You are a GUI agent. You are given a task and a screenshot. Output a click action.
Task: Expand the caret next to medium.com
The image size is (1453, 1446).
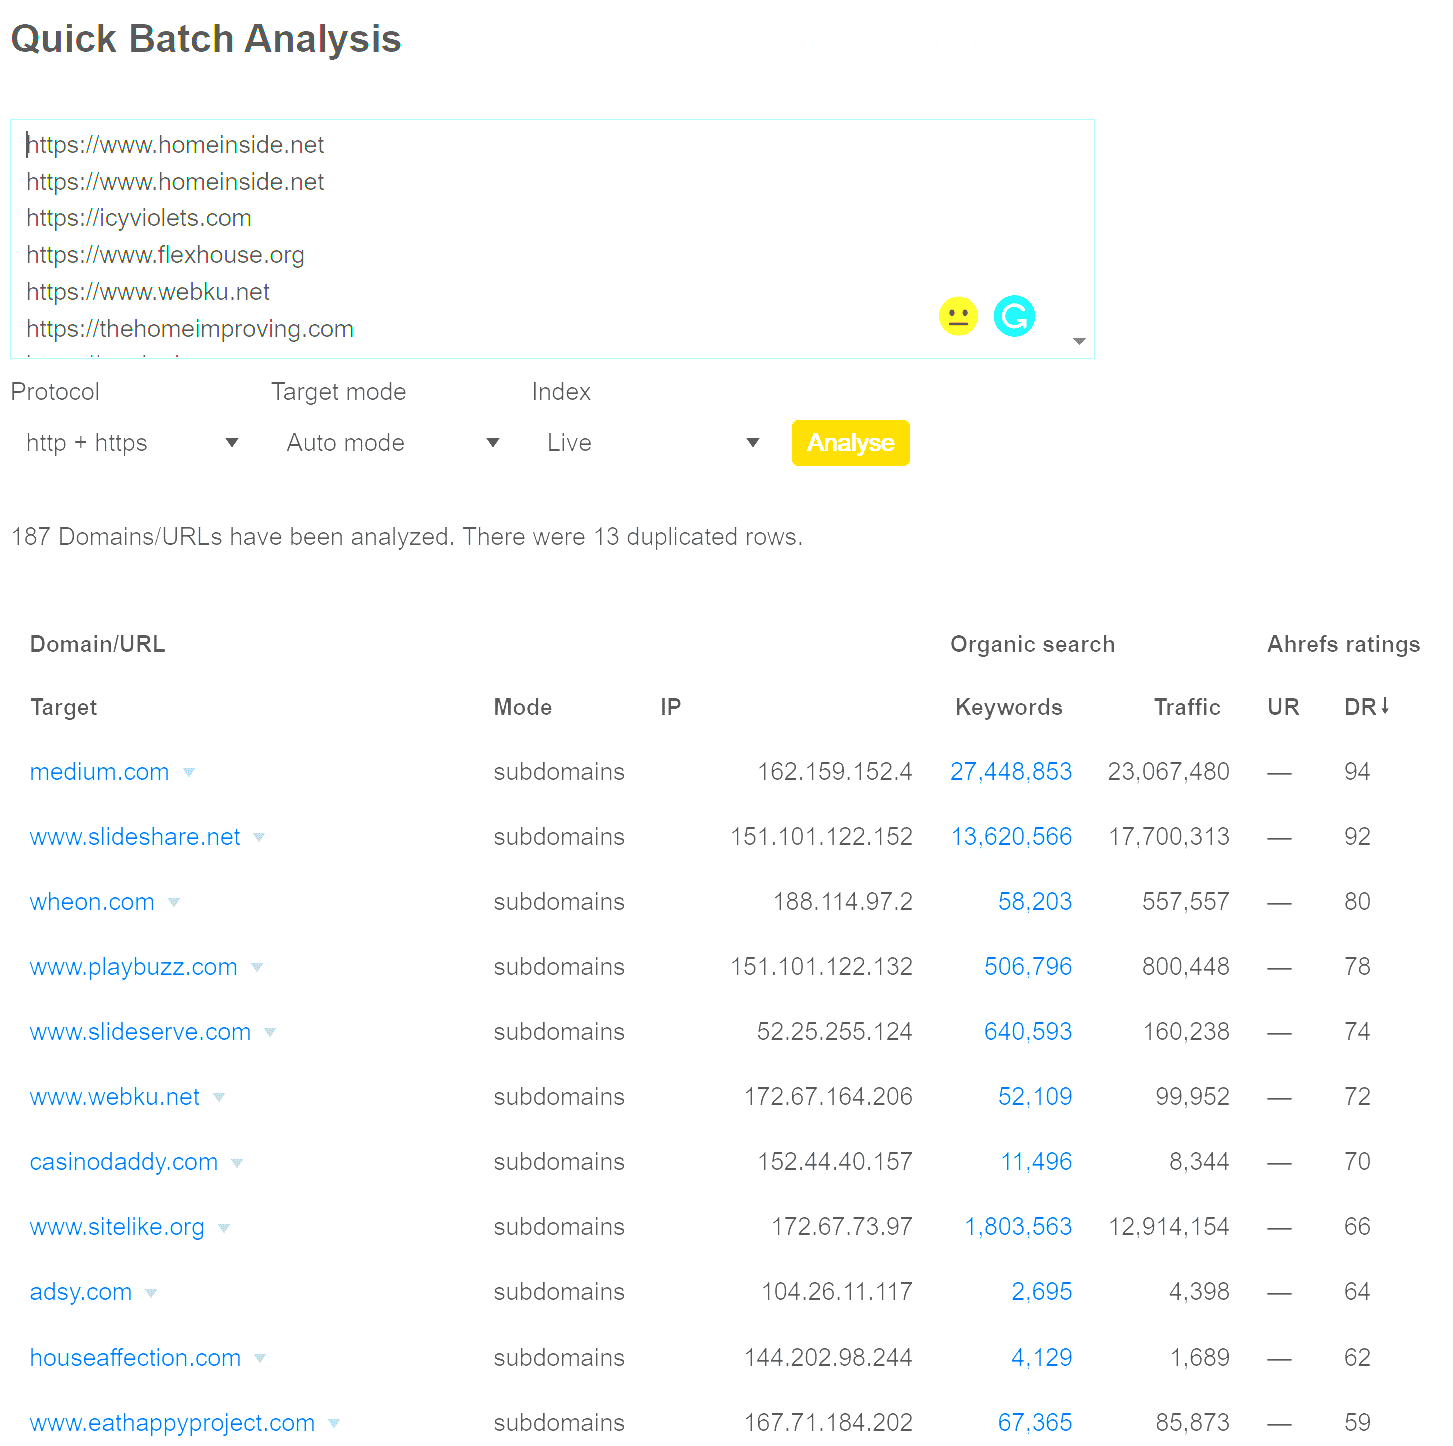[189, 772]
